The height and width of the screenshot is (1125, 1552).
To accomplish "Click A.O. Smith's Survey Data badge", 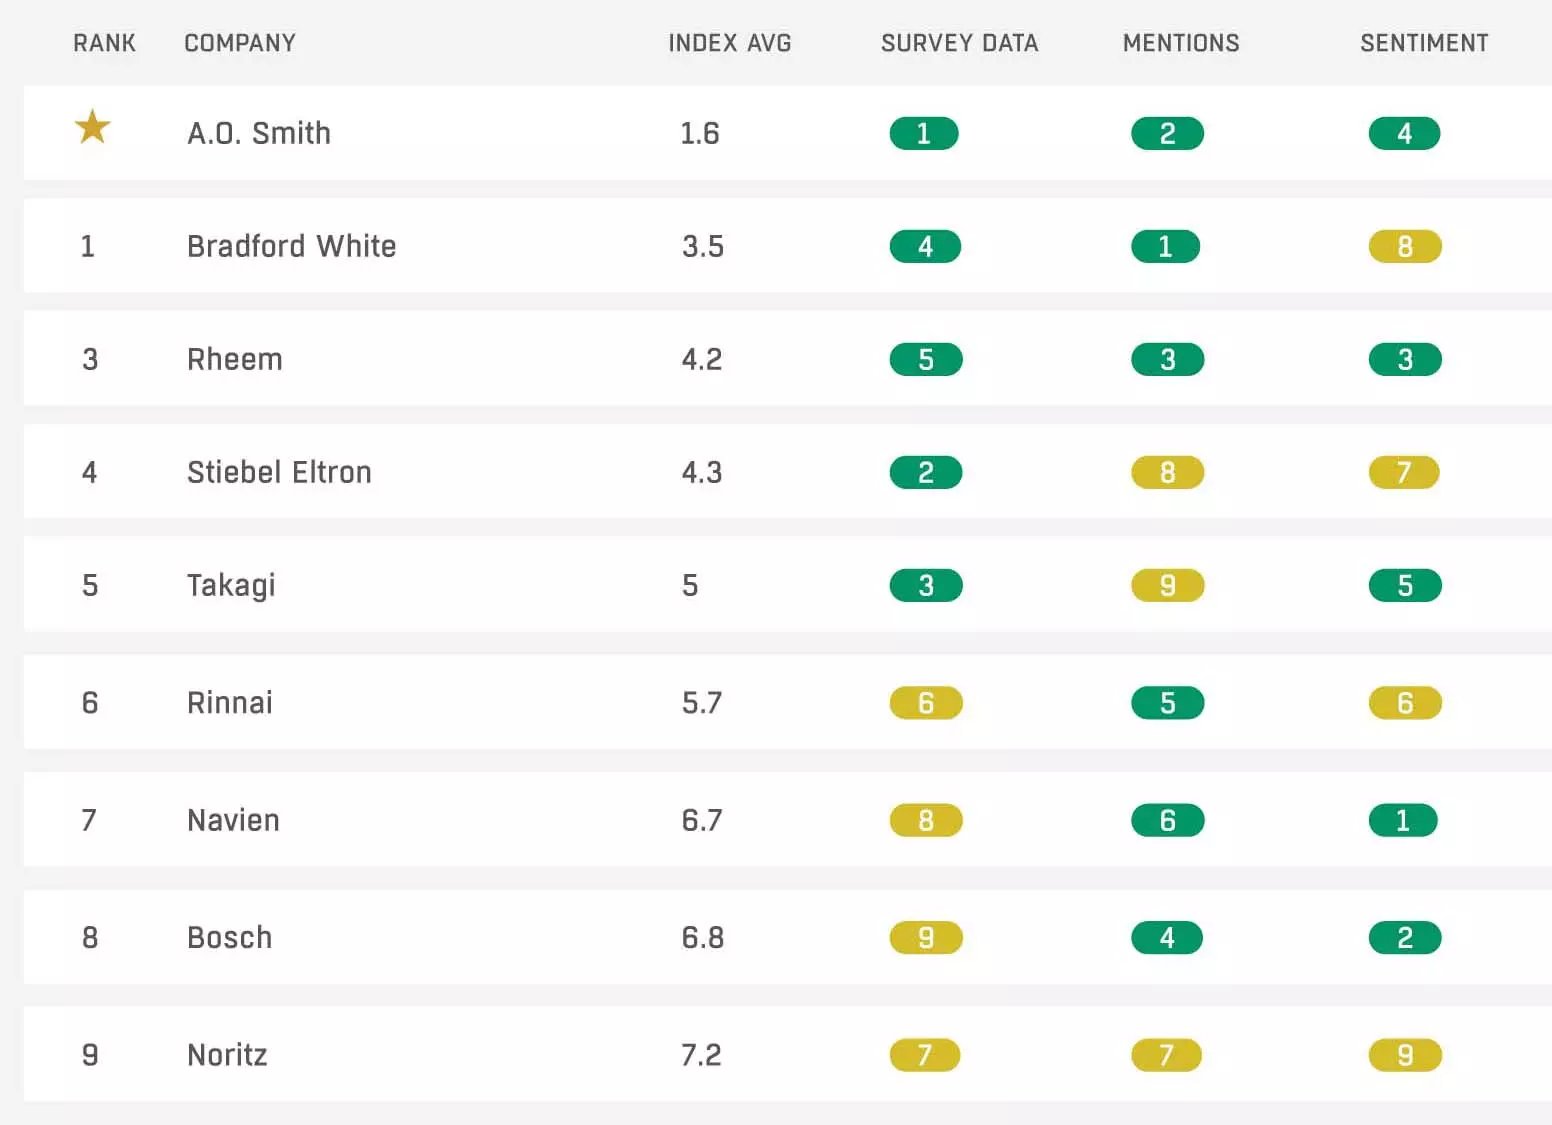I will (x=924, y=133).
